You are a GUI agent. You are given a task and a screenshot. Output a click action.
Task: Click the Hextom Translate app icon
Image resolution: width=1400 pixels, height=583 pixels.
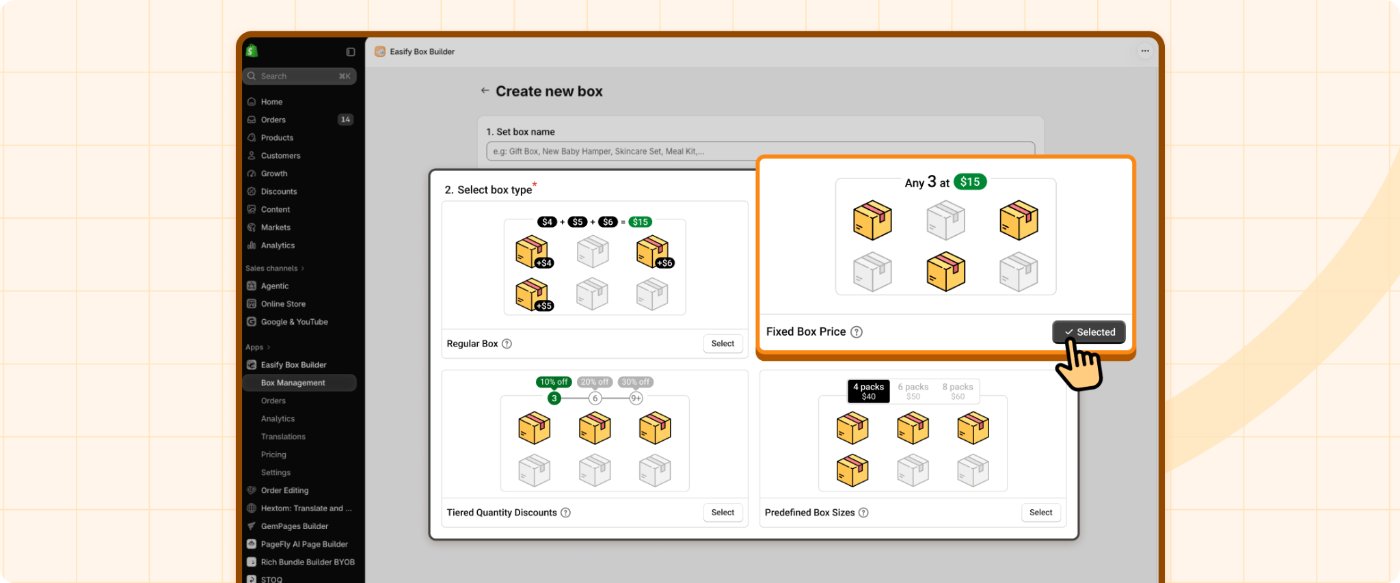252,509
